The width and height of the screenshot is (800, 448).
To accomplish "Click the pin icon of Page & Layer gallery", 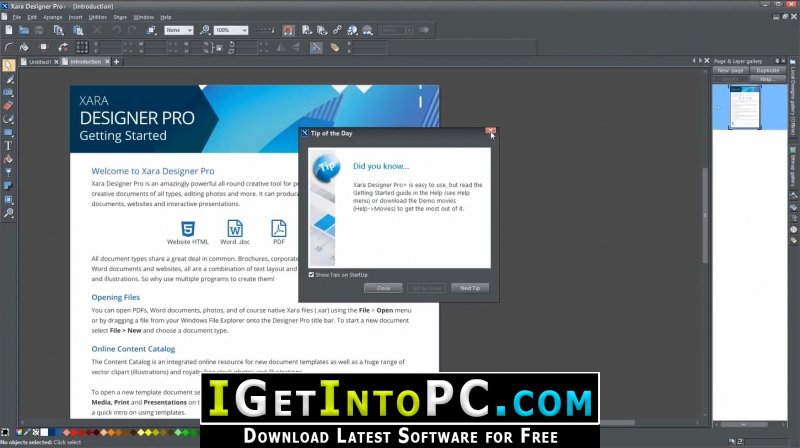I will pyautogui.click(x=777, y=61).
